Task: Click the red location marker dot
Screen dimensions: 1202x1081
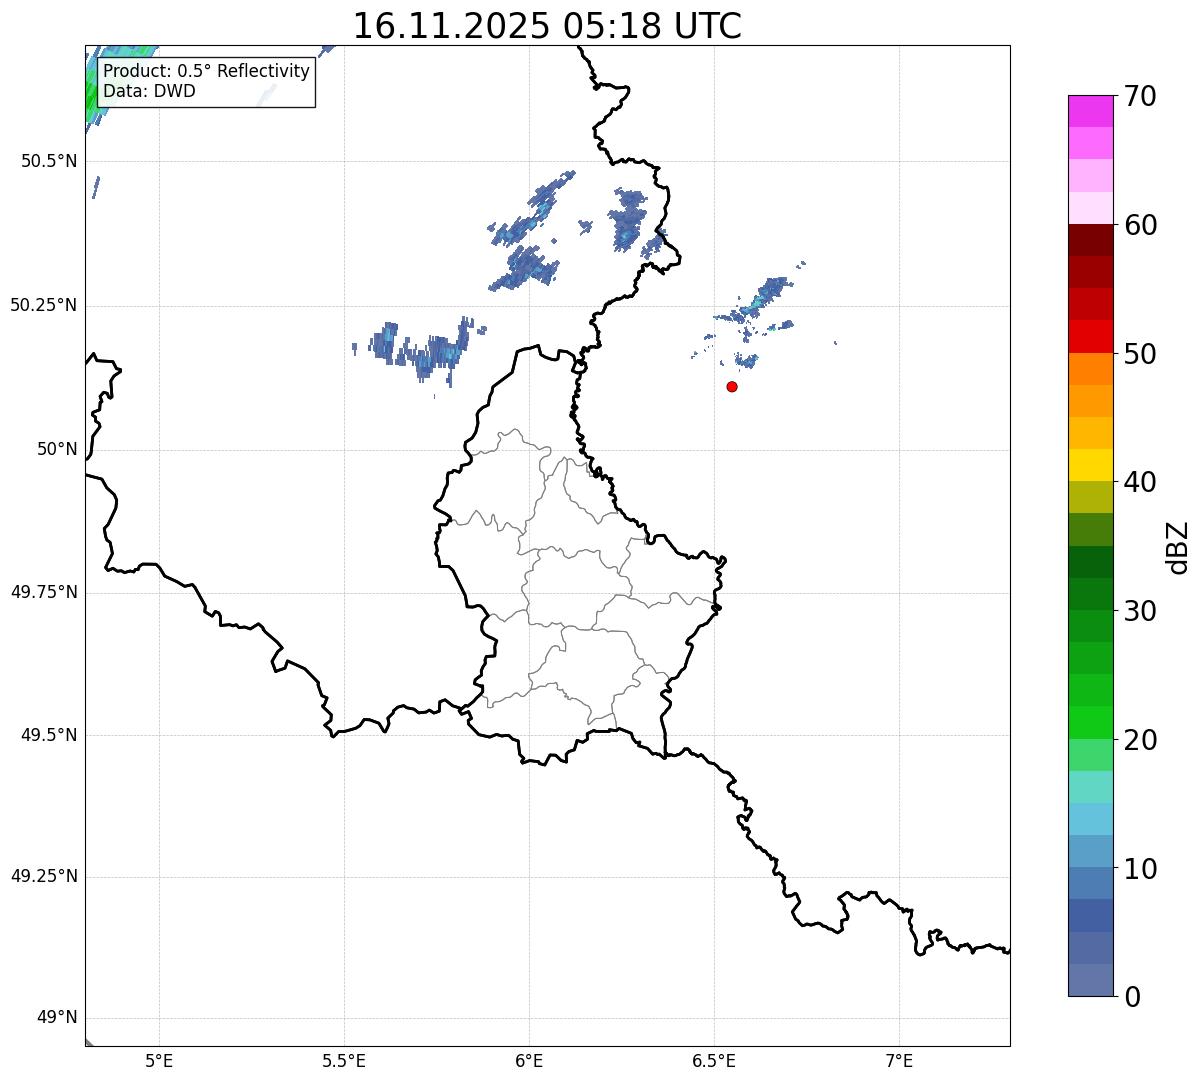Action: (732, 386)
